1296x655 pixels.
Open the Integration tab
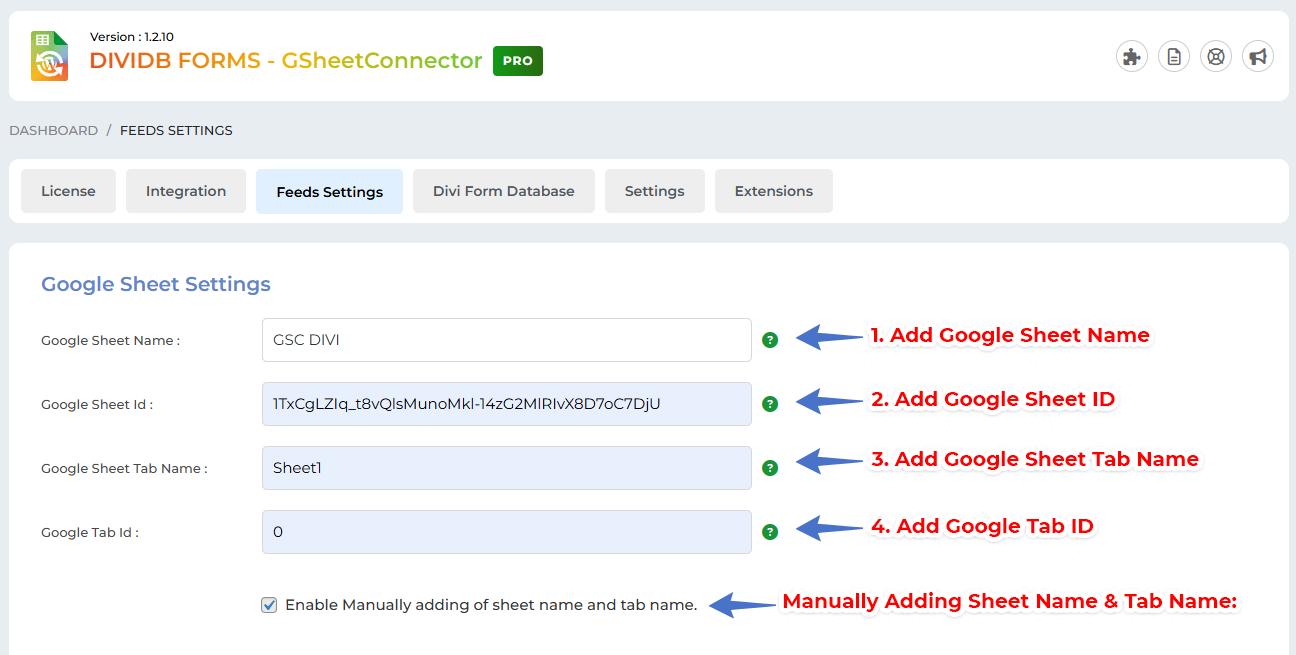click(x=186, y=191)
